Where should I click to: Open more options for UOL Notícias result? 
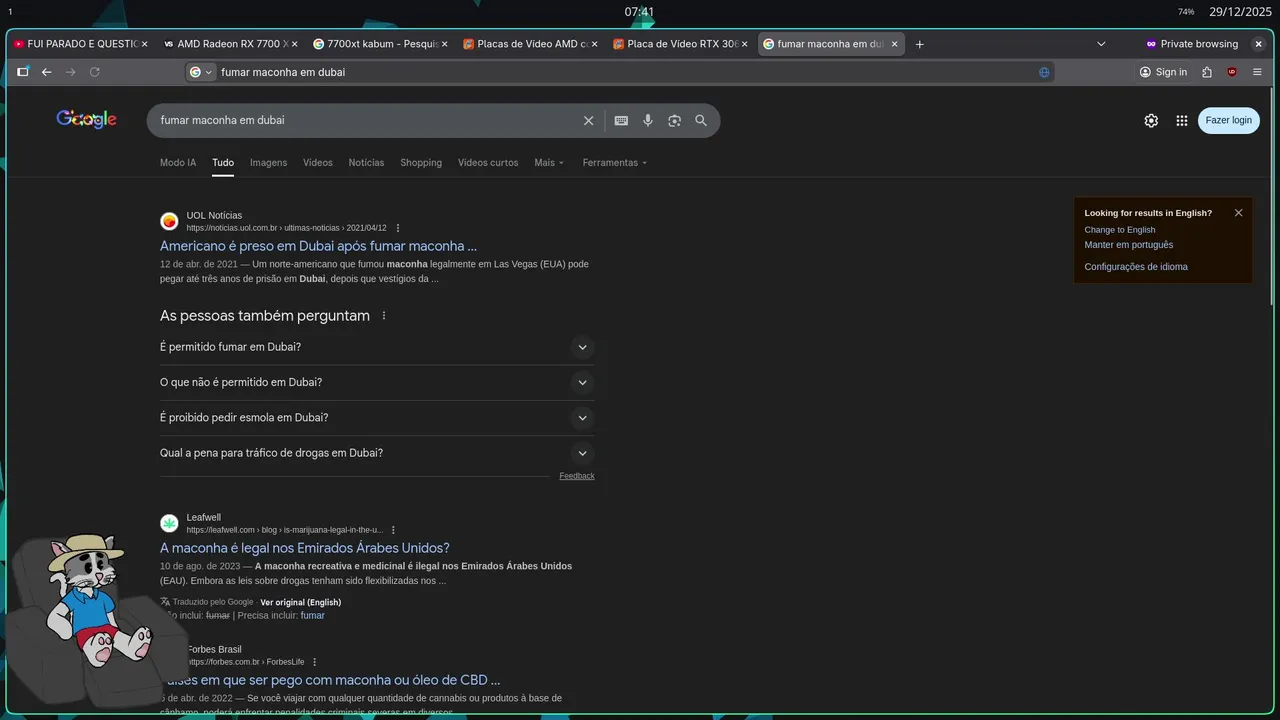(398, 228)
